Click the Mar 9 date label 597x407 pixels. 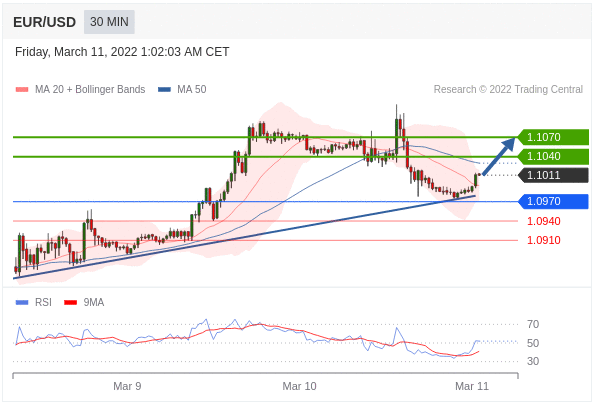coord(127,386)
